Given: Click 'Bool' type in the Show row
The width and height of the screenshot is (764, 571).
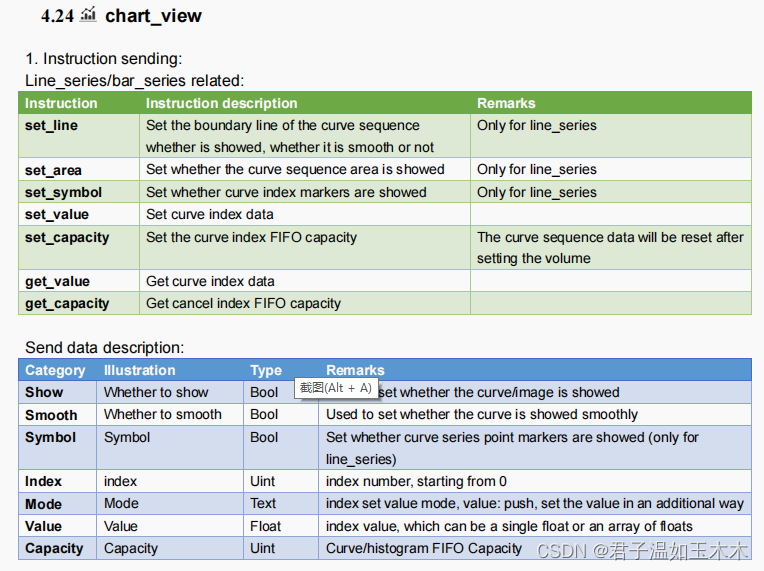Looking at the screenshot, I should (x=264, y=392).
